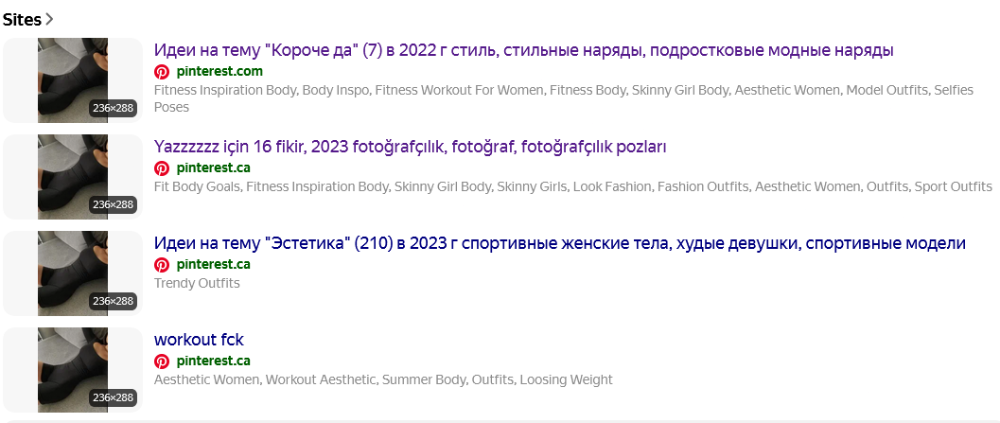The image size is (1000, 423).
Task: Click Pinterest icon in workout fck result
Action: point(162,362)
